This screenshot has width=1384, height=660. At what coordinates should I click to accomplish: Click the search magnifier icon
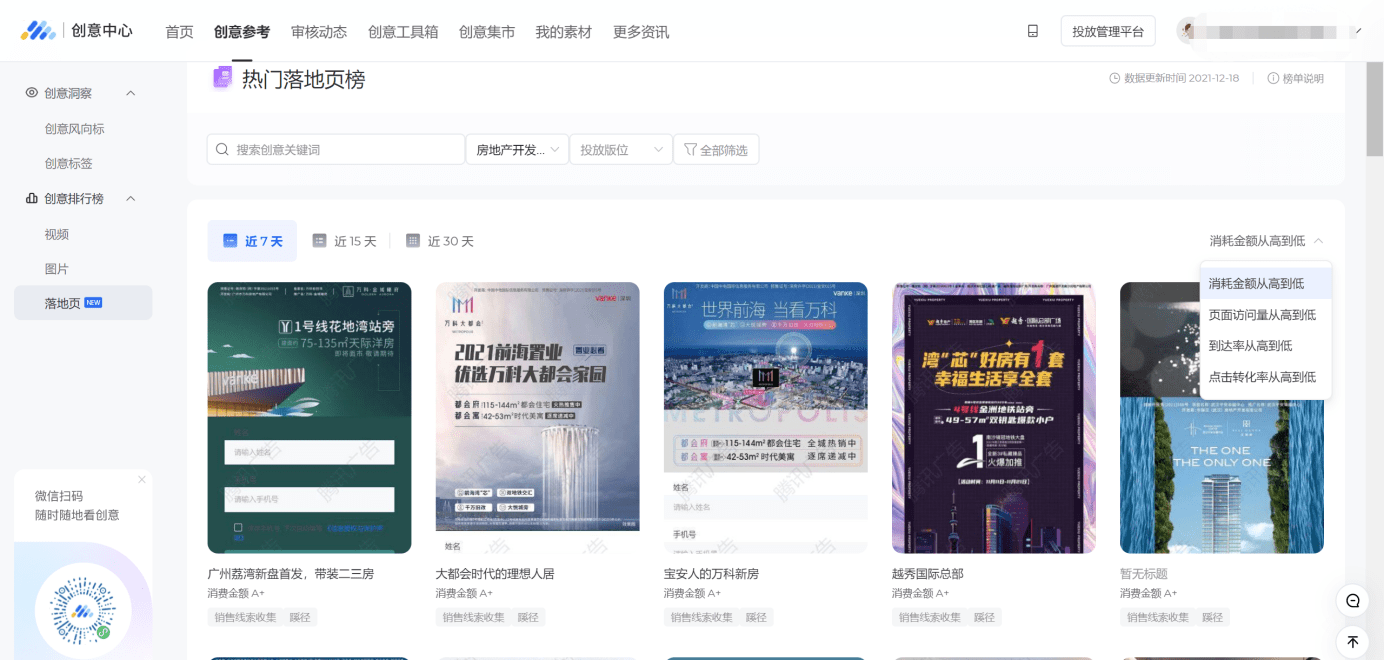click(222, 150)
